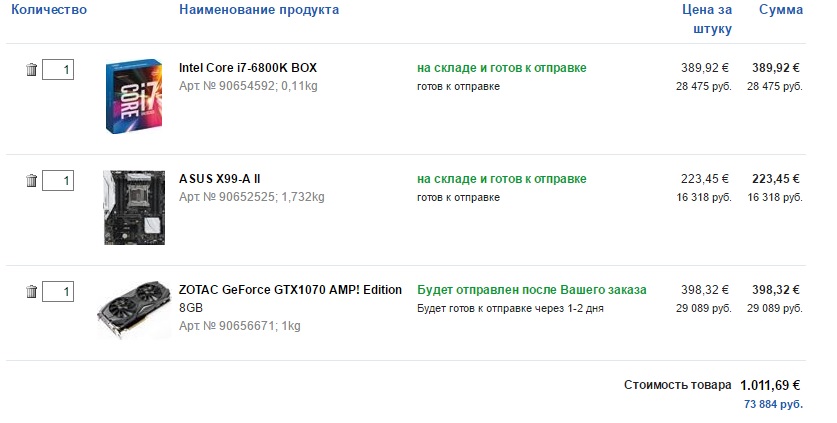Click the Сумма column header
837x423 pixels.
coord(780,10)
